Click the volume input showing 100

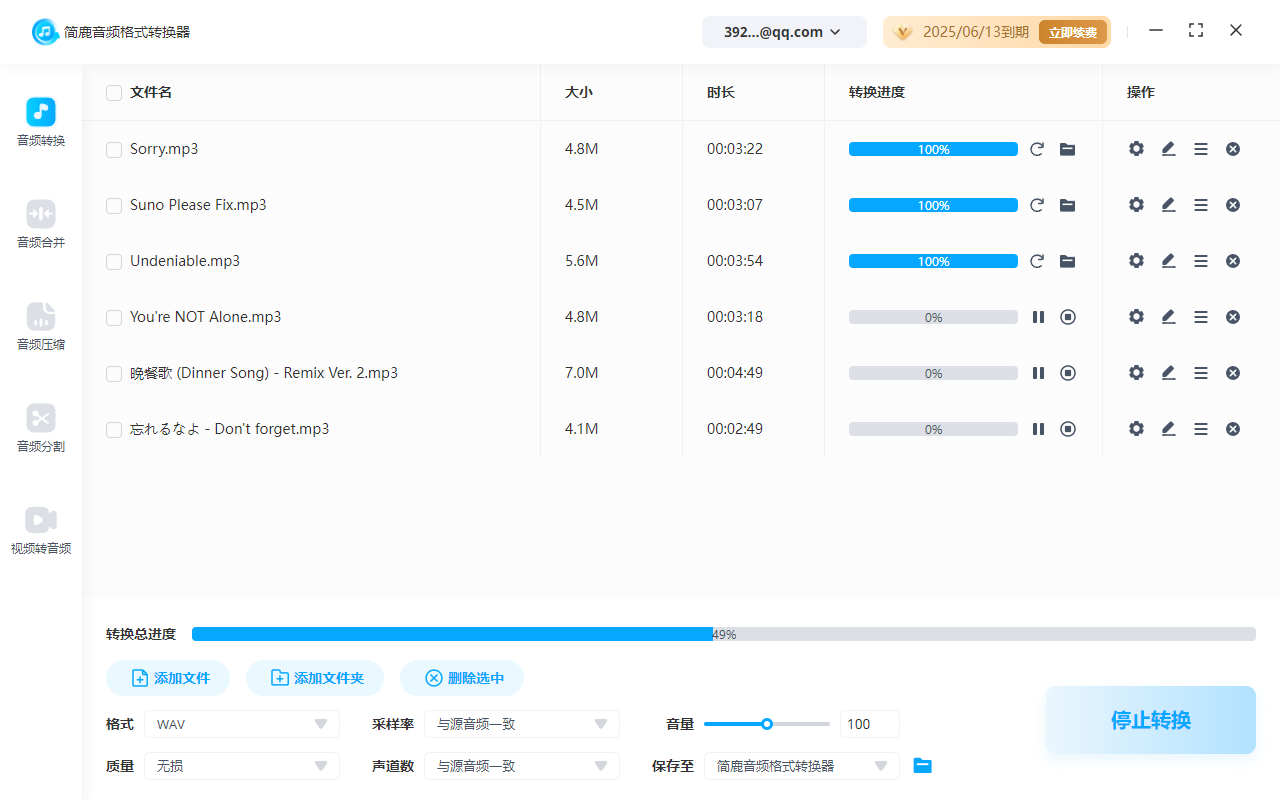pos(869,723)
